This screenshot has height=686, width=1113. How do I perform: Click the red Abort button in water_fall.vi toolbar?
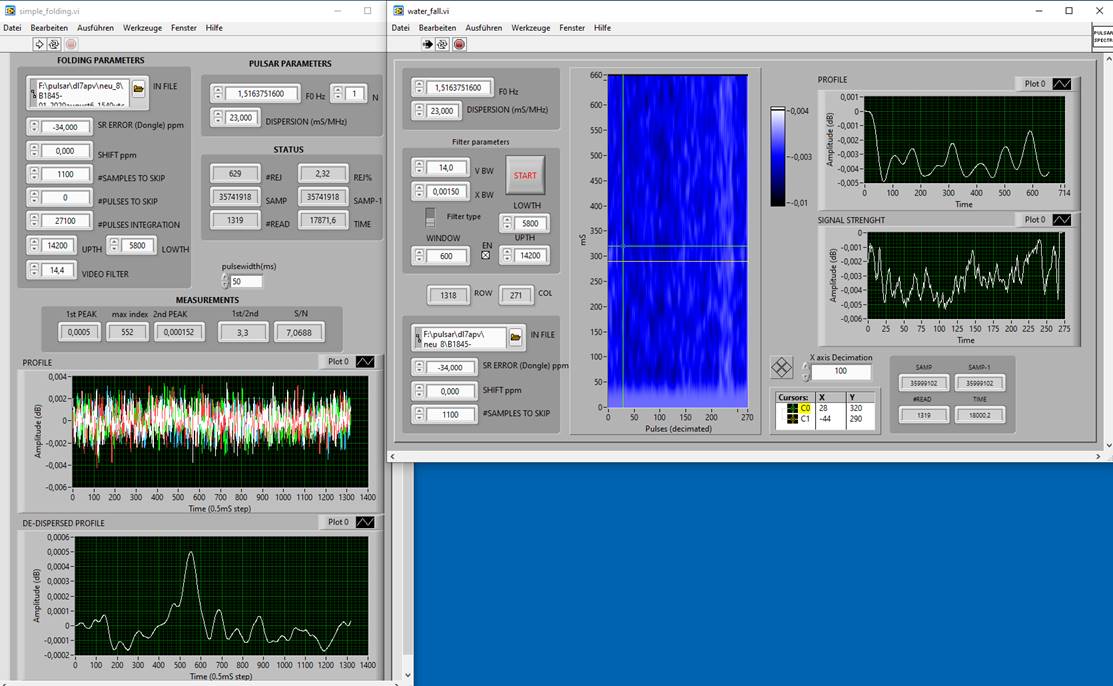click(x=459, y=44)
